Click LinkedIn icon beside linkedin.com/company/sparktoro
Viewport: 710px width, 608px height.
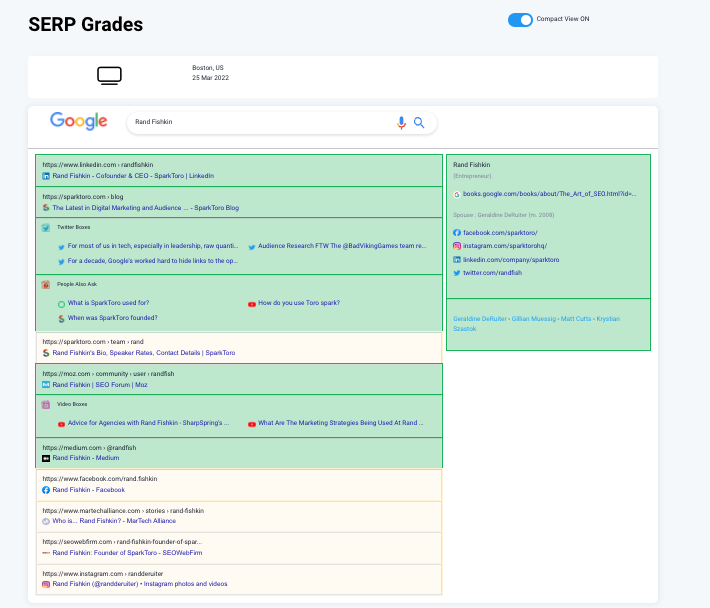[457, 260]
